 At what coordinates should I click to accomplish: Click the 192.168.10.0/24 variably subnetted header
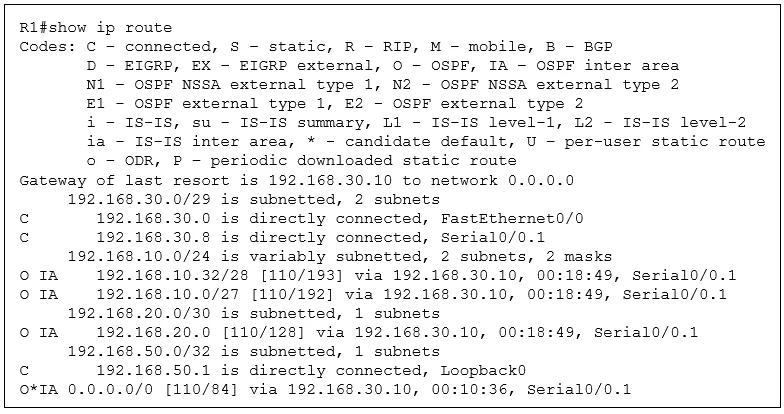(x=340, y=256)
